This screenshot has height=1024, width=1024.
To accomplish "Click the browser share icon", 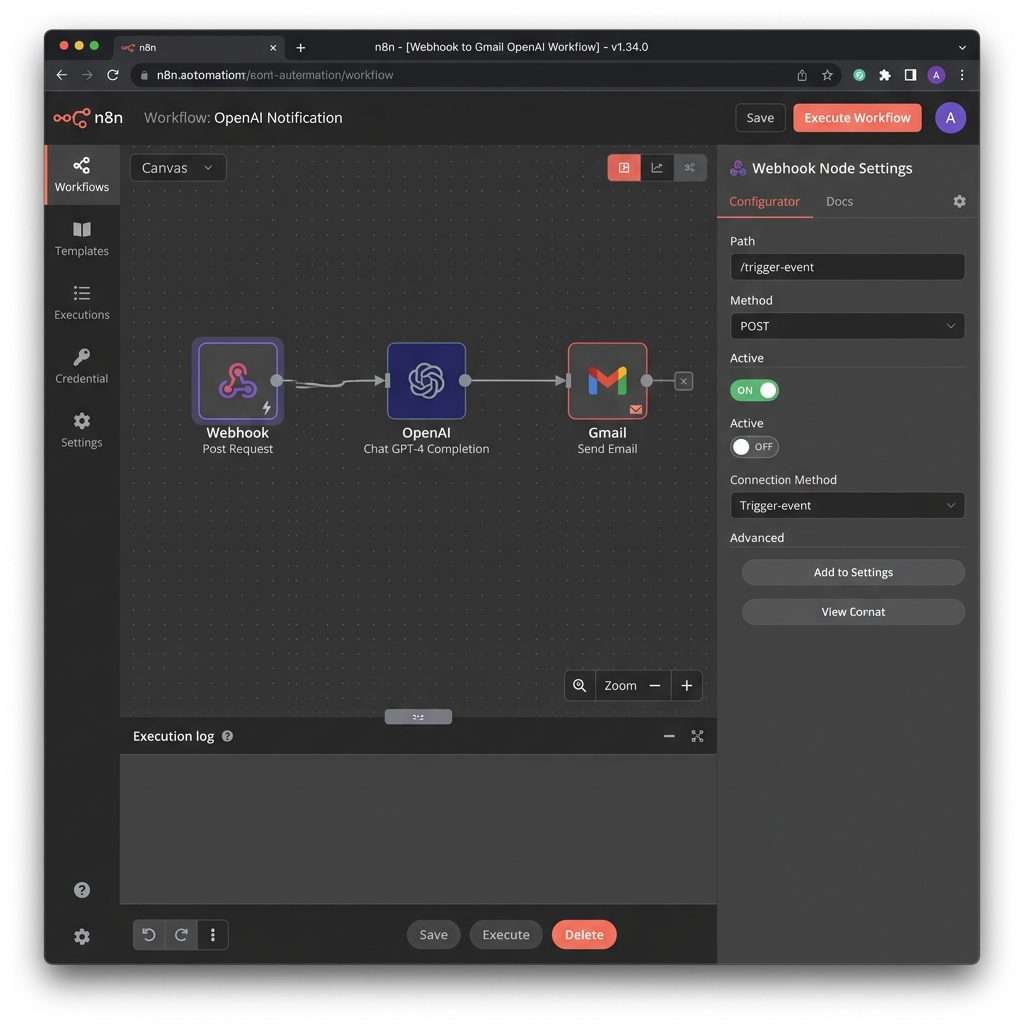I will point(802,75).
